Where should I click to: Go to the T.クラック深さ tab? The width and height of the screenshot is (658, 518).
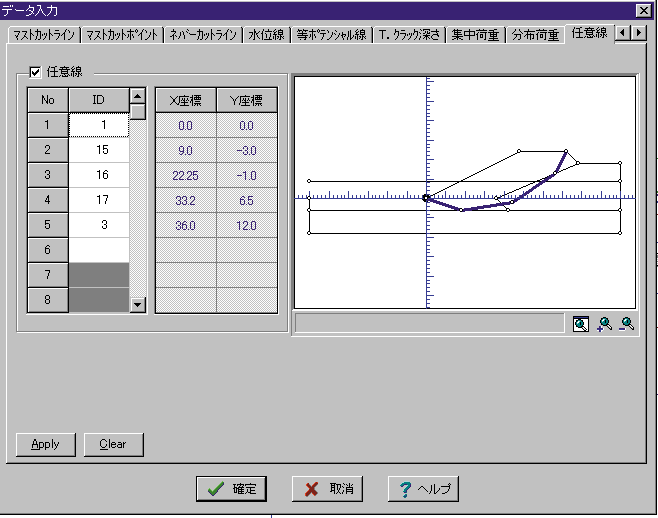(408, 34)
